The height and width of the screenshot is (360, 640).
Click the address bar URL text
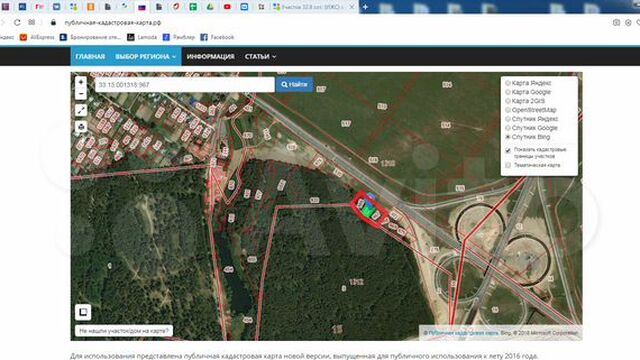click(x=113, y=22)
